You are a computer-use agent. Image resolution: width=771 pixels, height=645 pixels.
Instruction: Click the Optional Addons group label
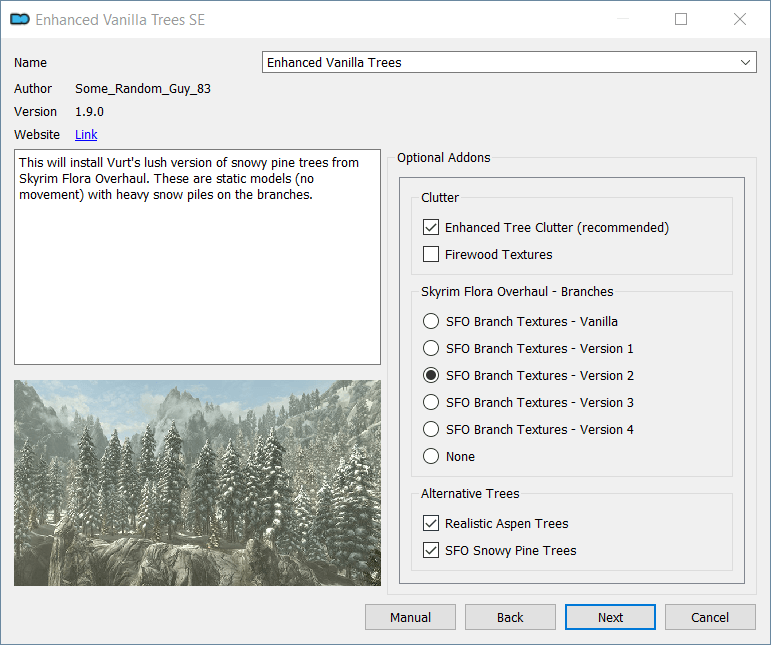coord(444,157)
